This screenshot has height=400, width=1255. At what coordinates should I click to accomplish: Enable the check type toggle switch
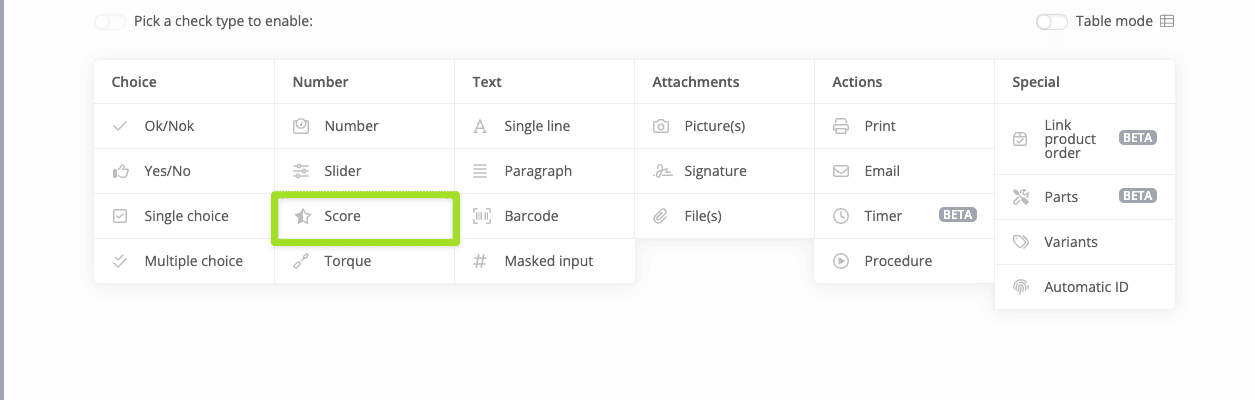110,21
